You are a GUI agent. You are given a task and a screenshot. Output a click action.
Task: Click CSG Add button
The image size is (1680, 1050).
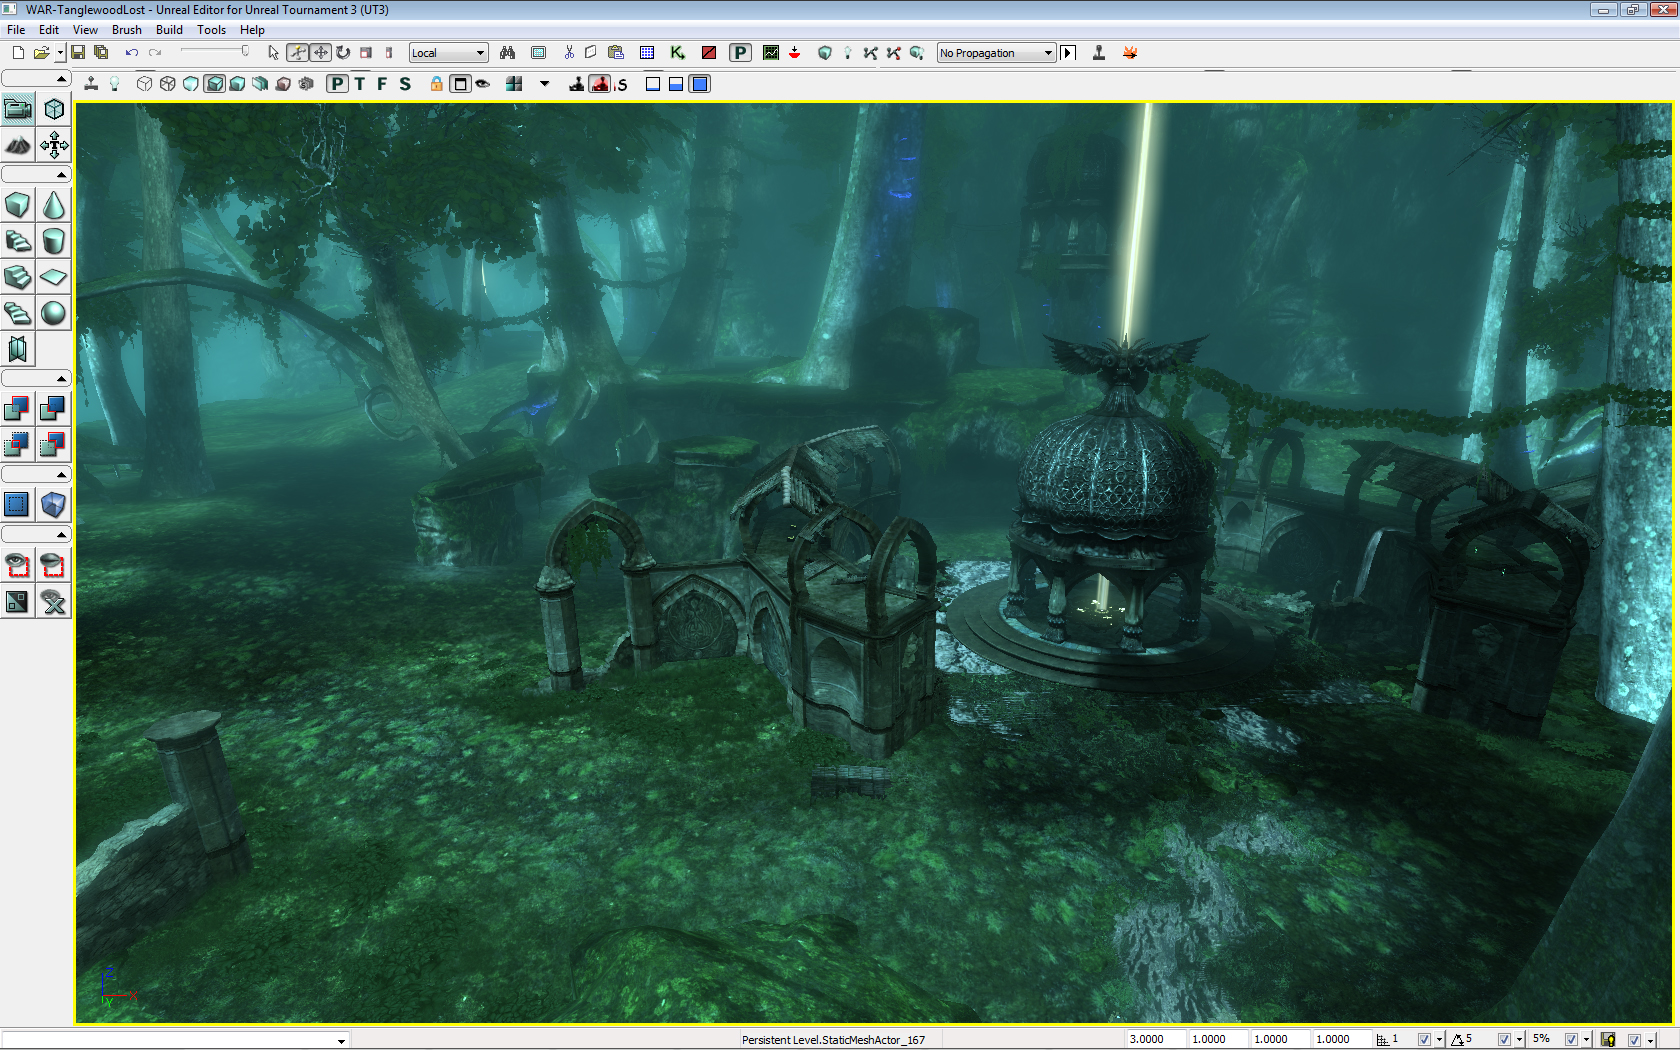(x=18, y=408)
